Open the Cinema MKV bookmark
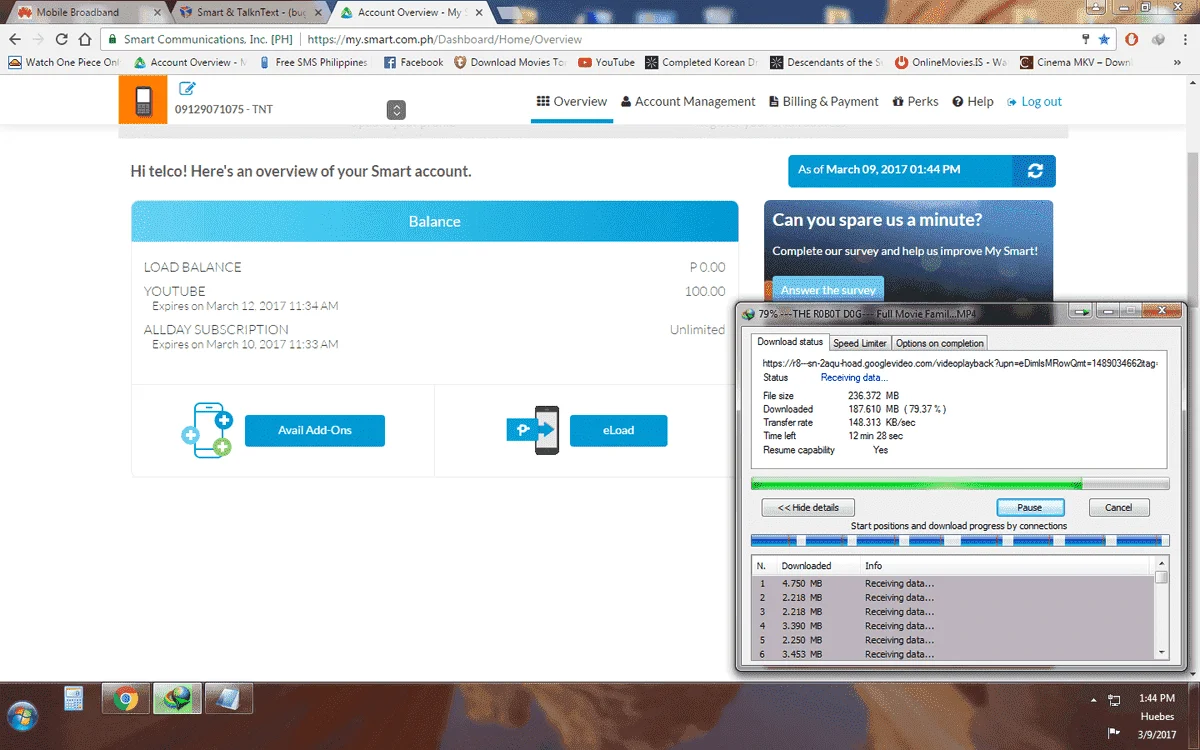The image size is (1200, 750). [1076, 62]
